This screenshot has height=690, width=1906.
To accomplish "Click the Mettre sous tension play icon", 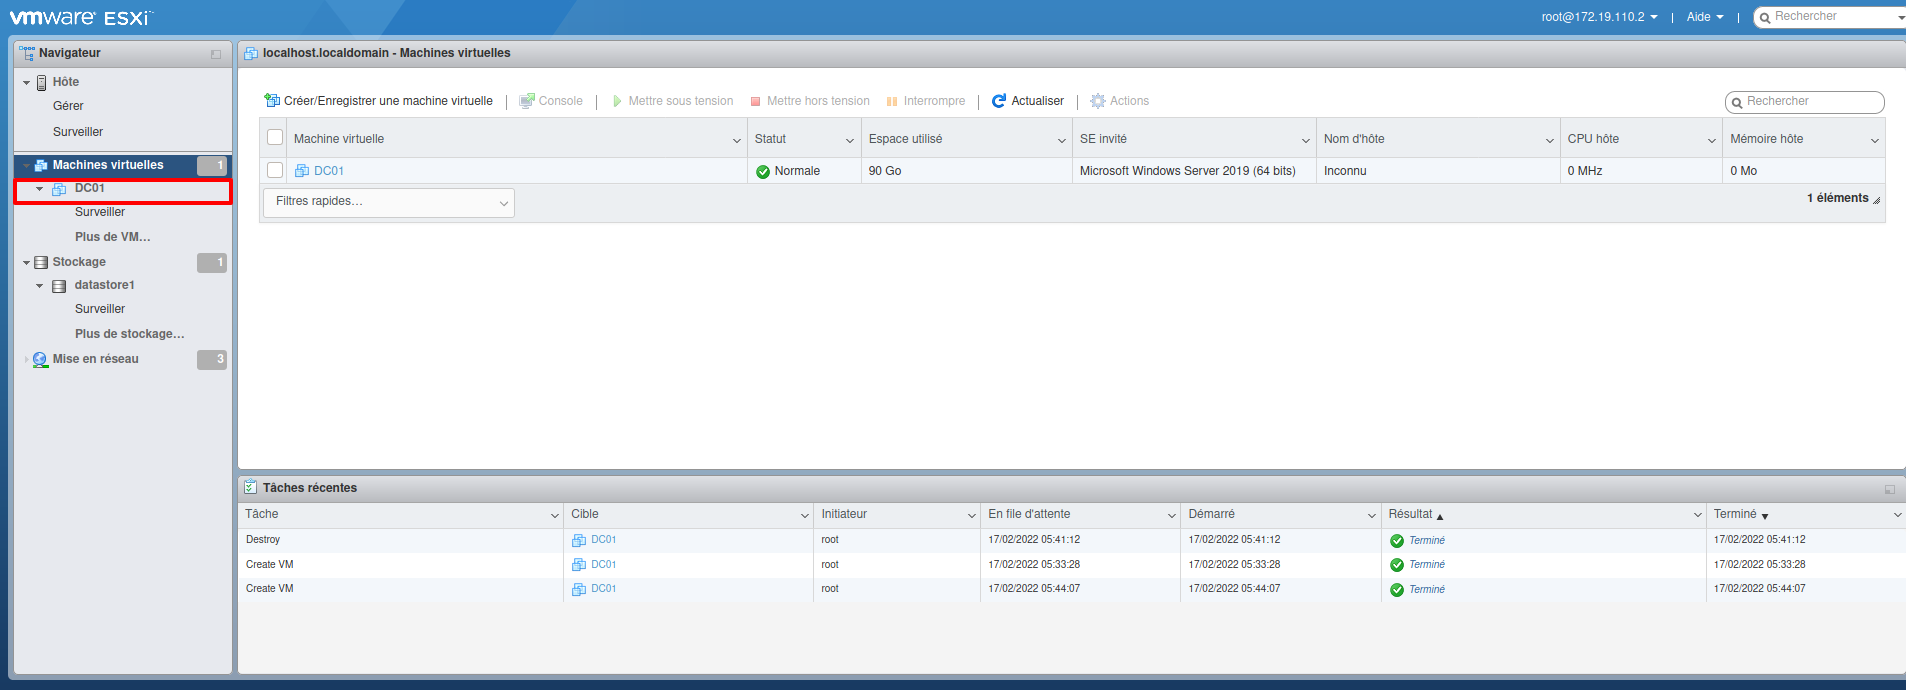I will 617,101.
